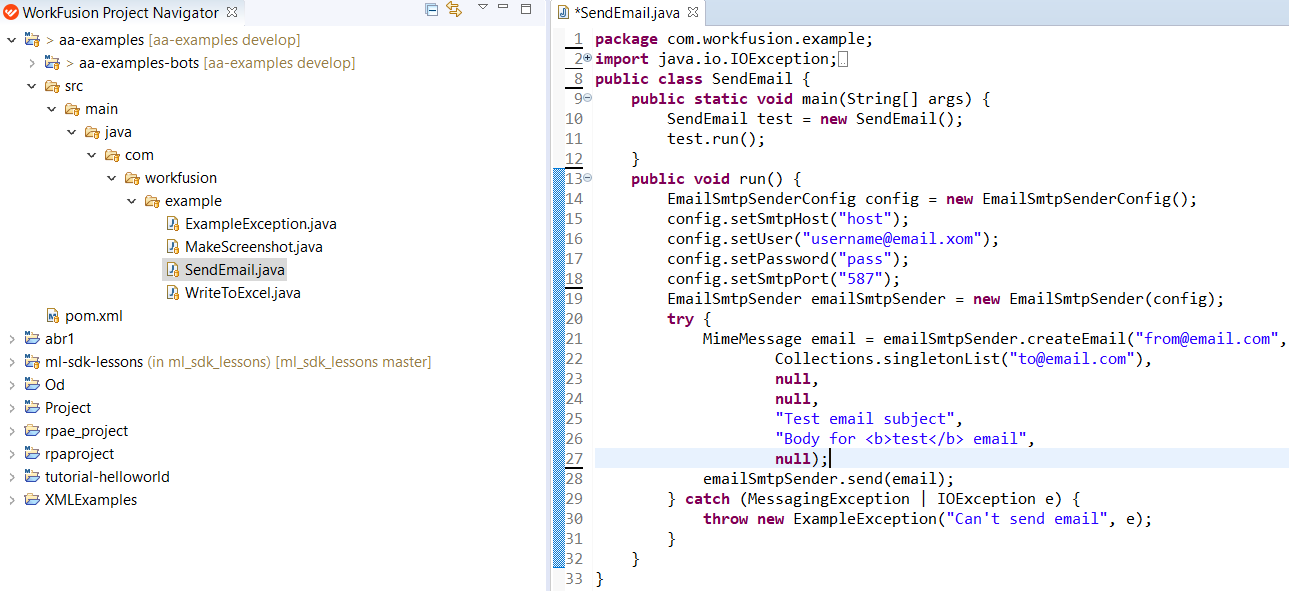Click the main folder icon
1289x591 pixels.
[72, 109]
